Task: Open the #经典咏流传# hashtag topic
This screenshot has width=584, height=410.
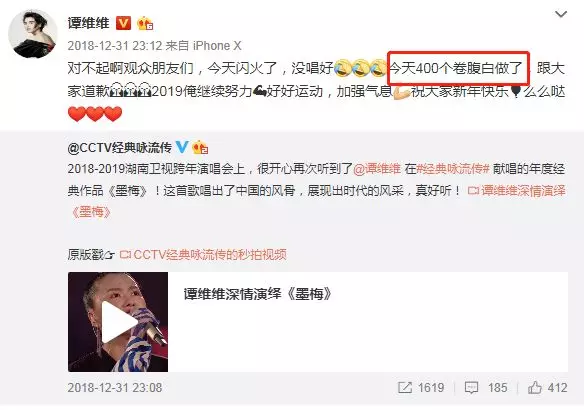Action: pyautogui.click(x=453, y=169)
